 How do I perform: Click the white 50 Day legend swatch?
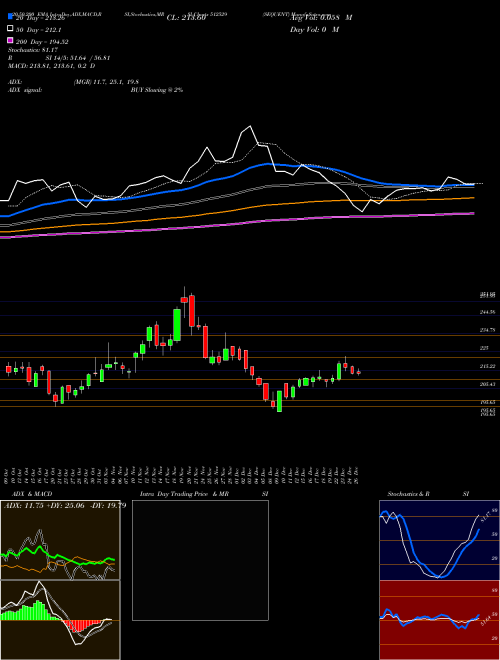coord(10,29)
